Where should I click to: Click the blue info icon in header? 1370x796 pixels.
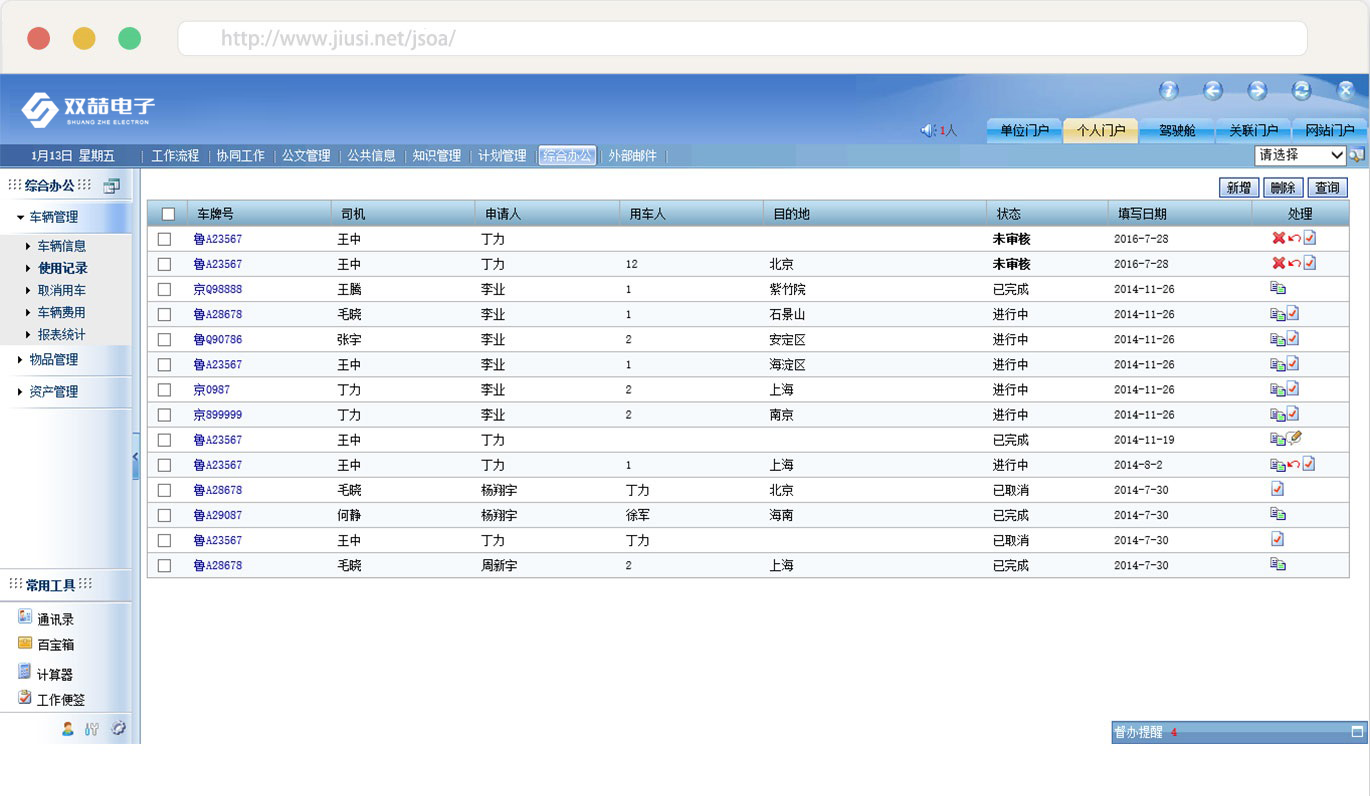coord(1168,91)
